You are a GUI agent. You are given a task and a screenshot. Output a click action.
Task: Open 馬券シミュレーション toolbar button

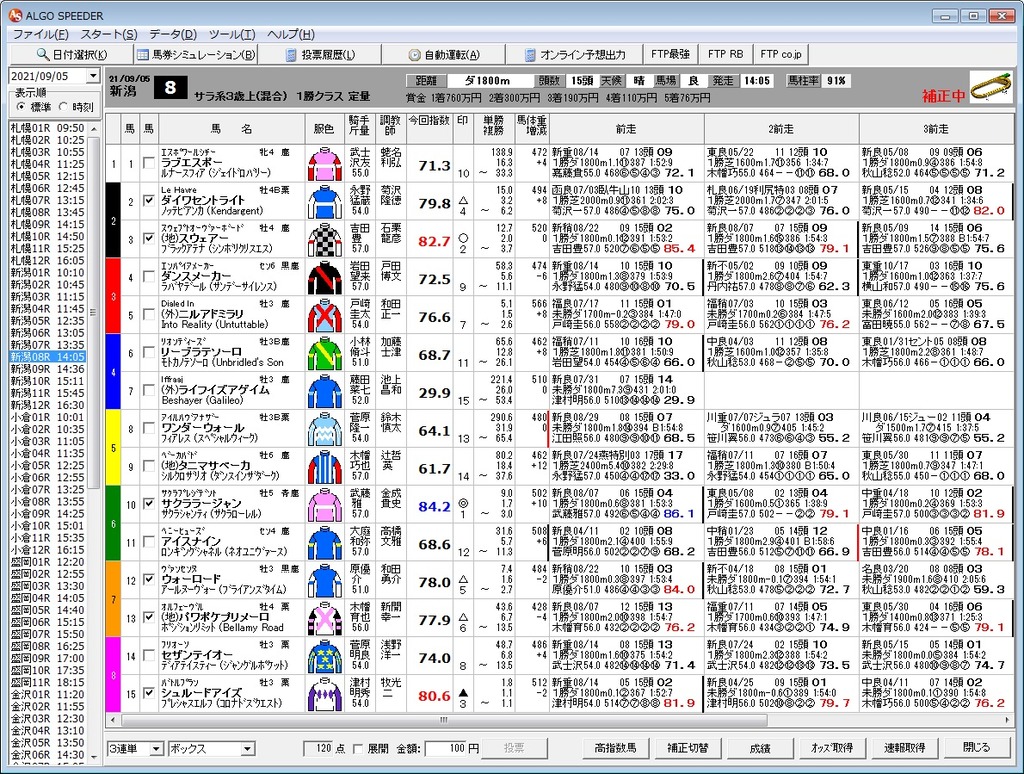coord(195,55)
